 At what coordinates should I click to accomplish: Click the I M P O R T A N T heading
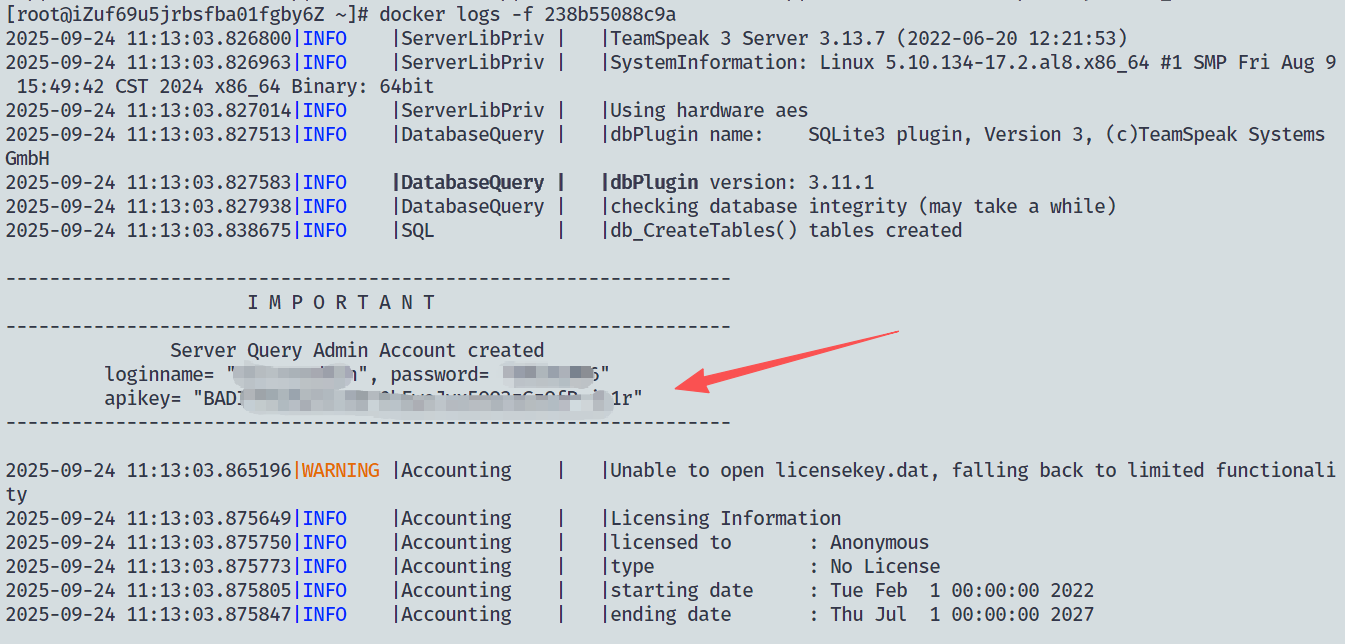pos(341,302)
